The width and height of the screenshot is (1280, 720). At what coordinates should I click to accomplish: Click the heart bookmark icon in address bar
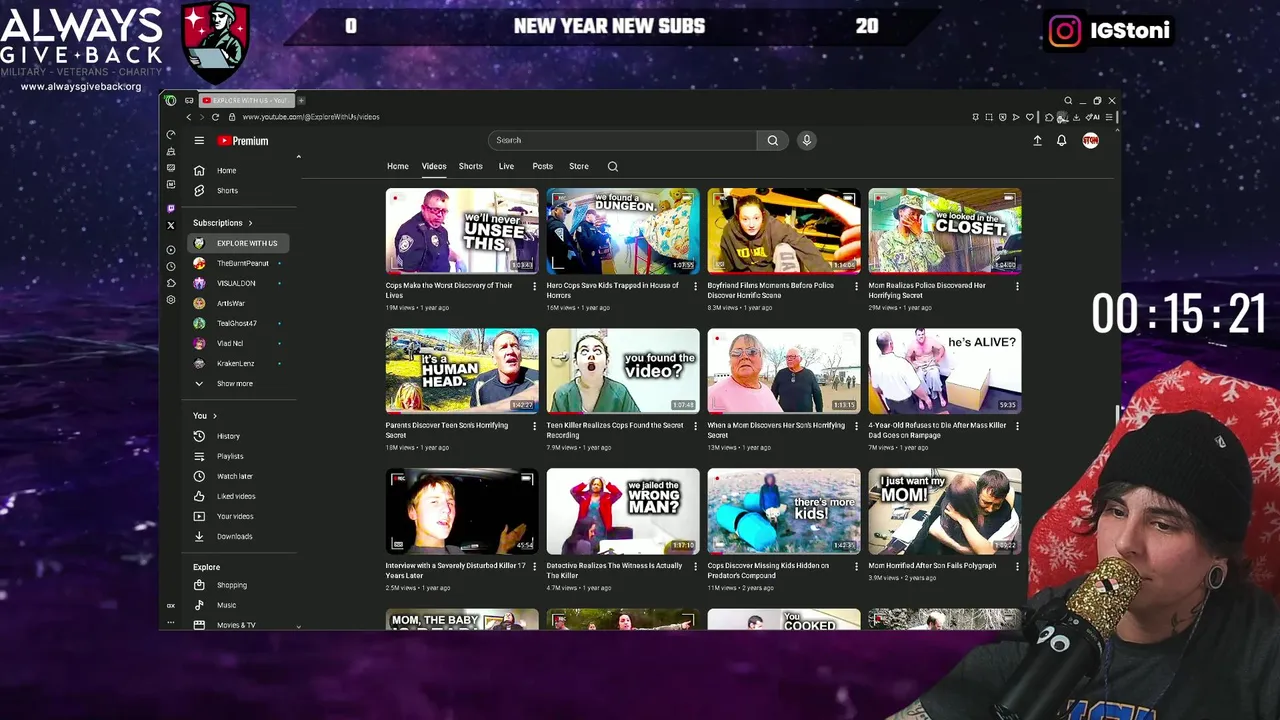point(1029,117)
